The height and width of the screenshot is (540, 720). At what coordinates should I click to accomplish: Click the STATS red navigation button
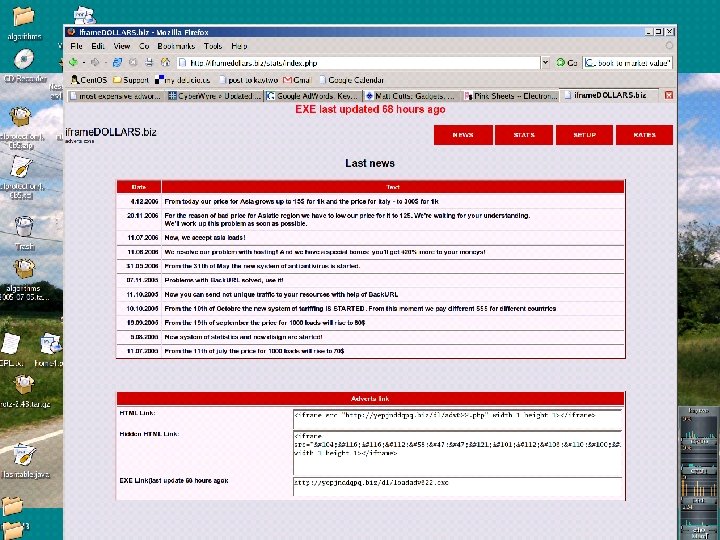(524, 135)
